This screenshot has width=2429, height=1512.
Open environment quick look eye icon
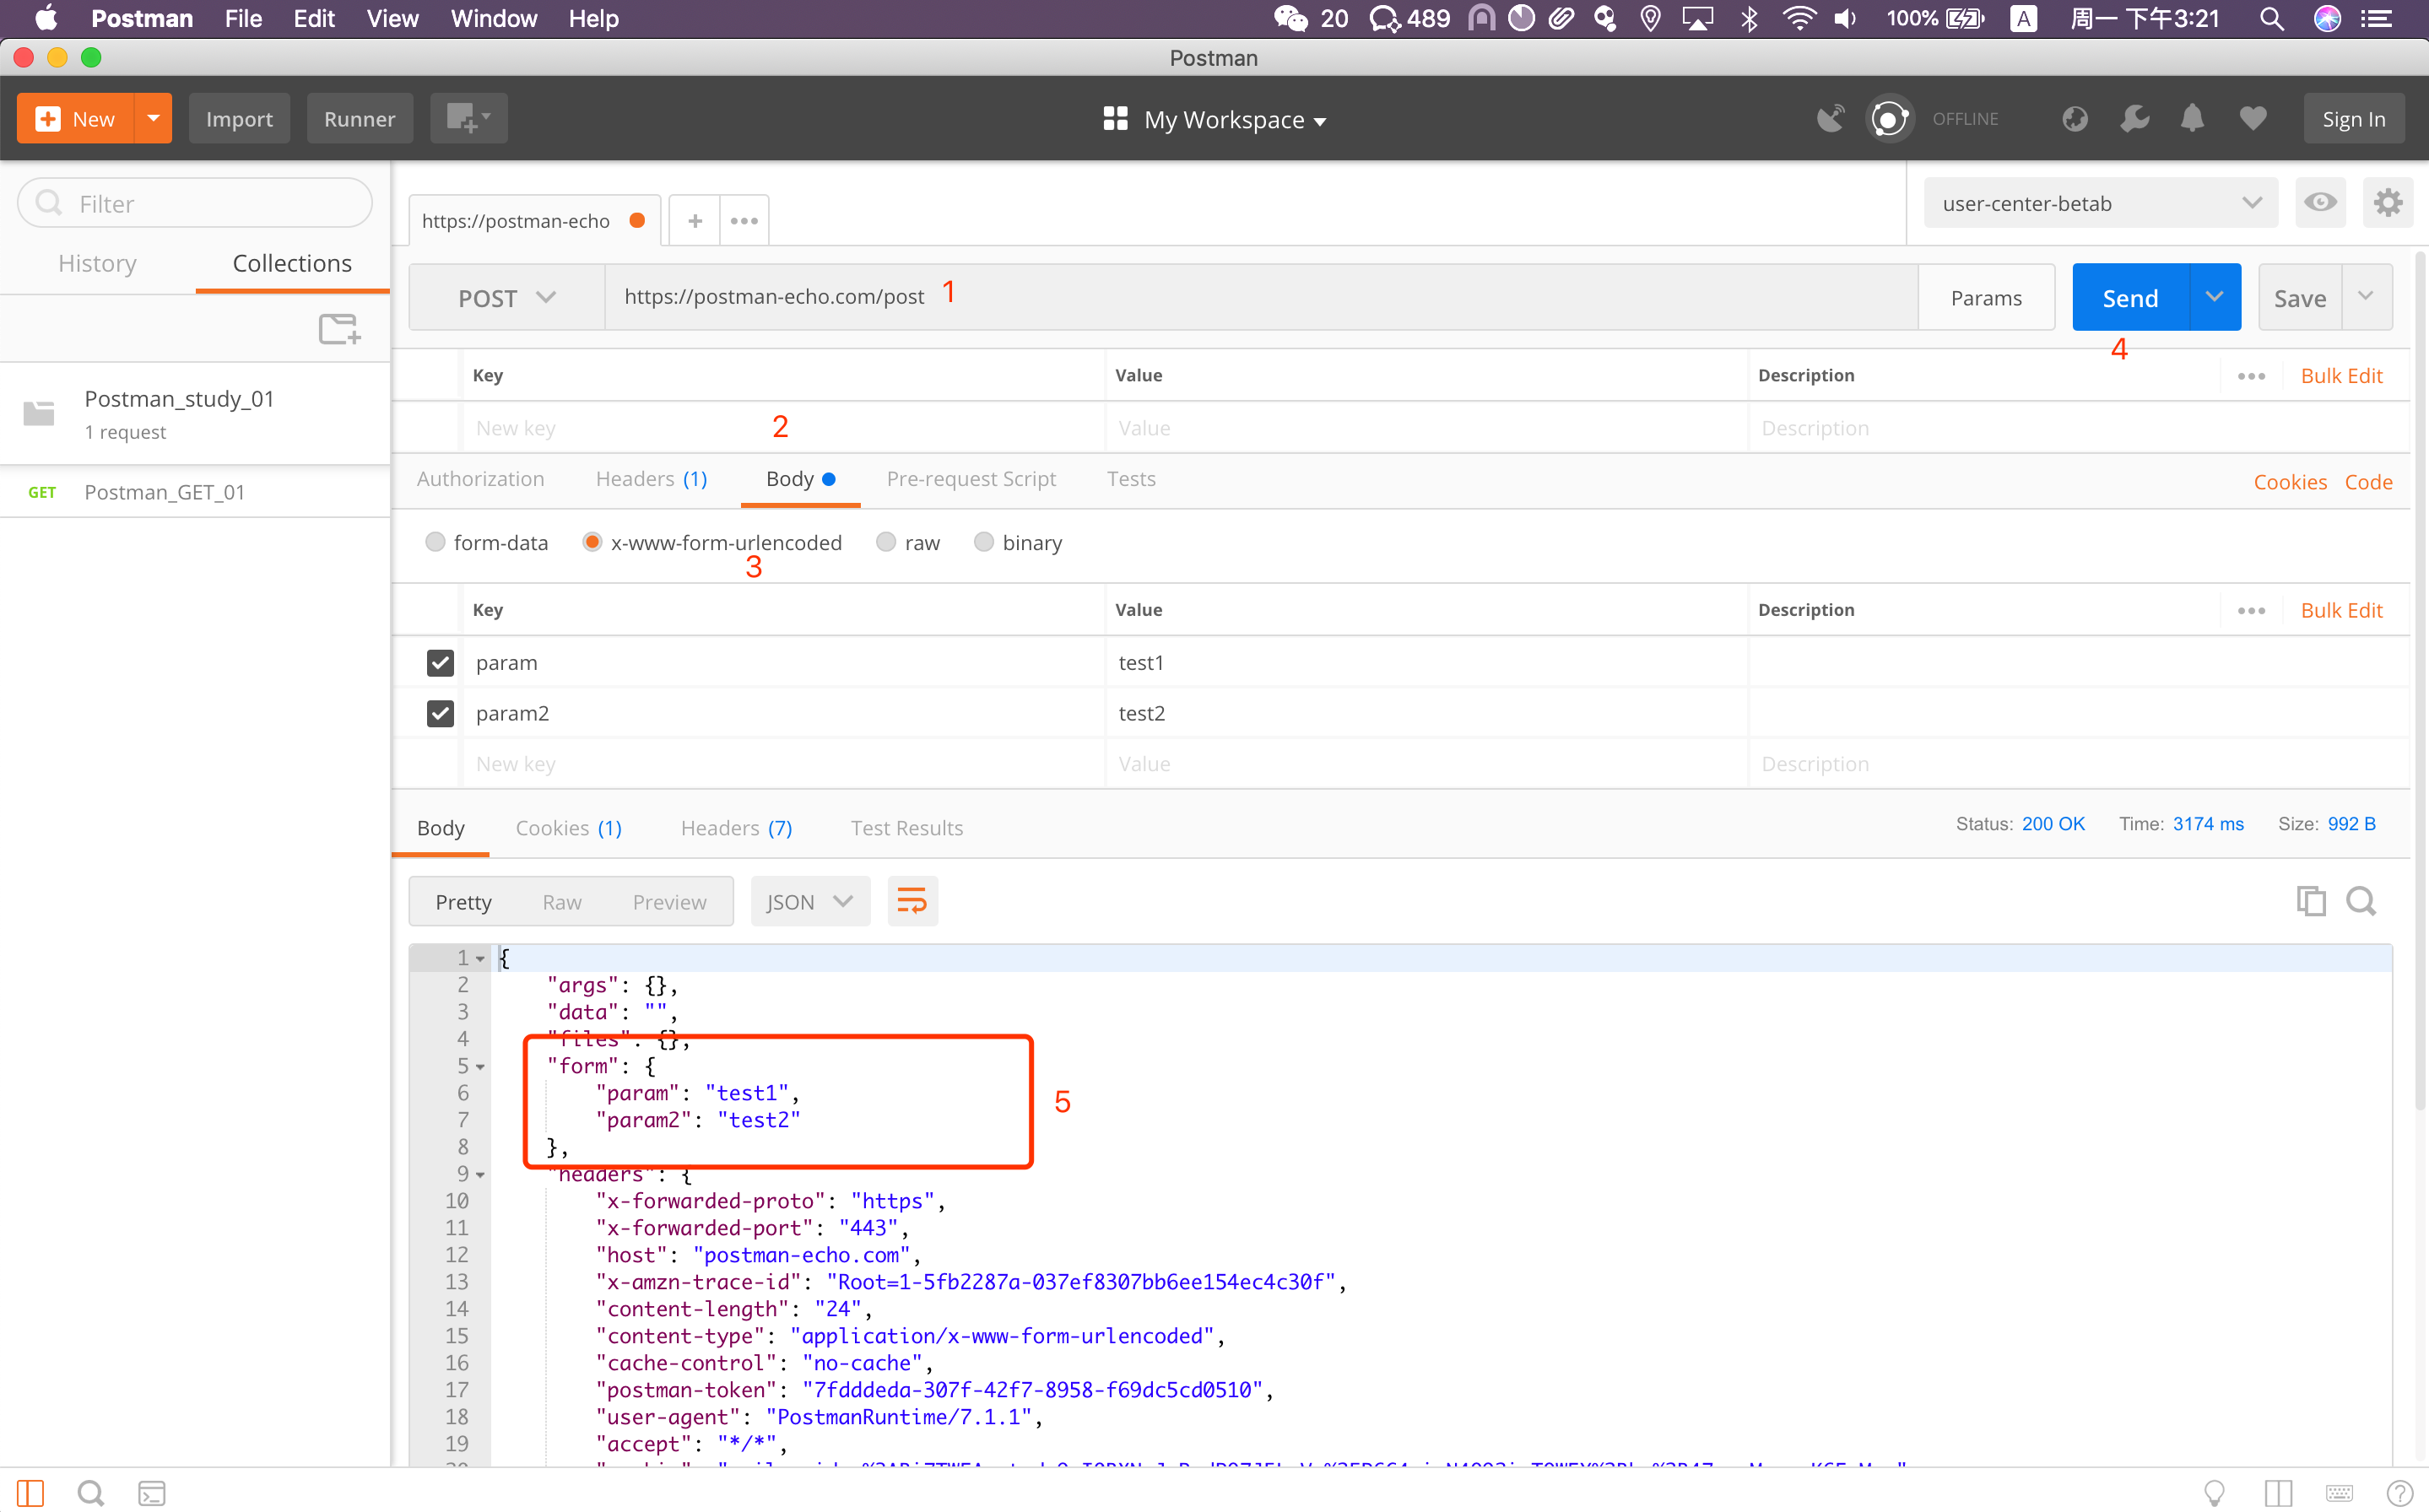(x=2320, y=203)
